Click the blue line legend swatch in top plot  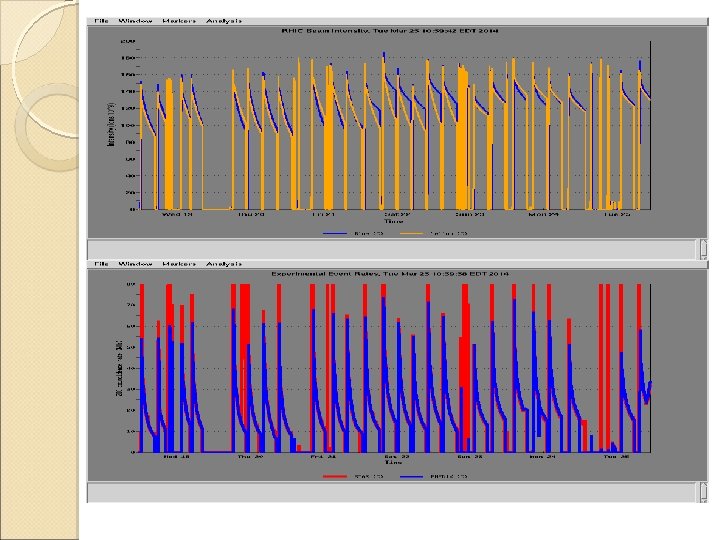[x=335, y=233]
